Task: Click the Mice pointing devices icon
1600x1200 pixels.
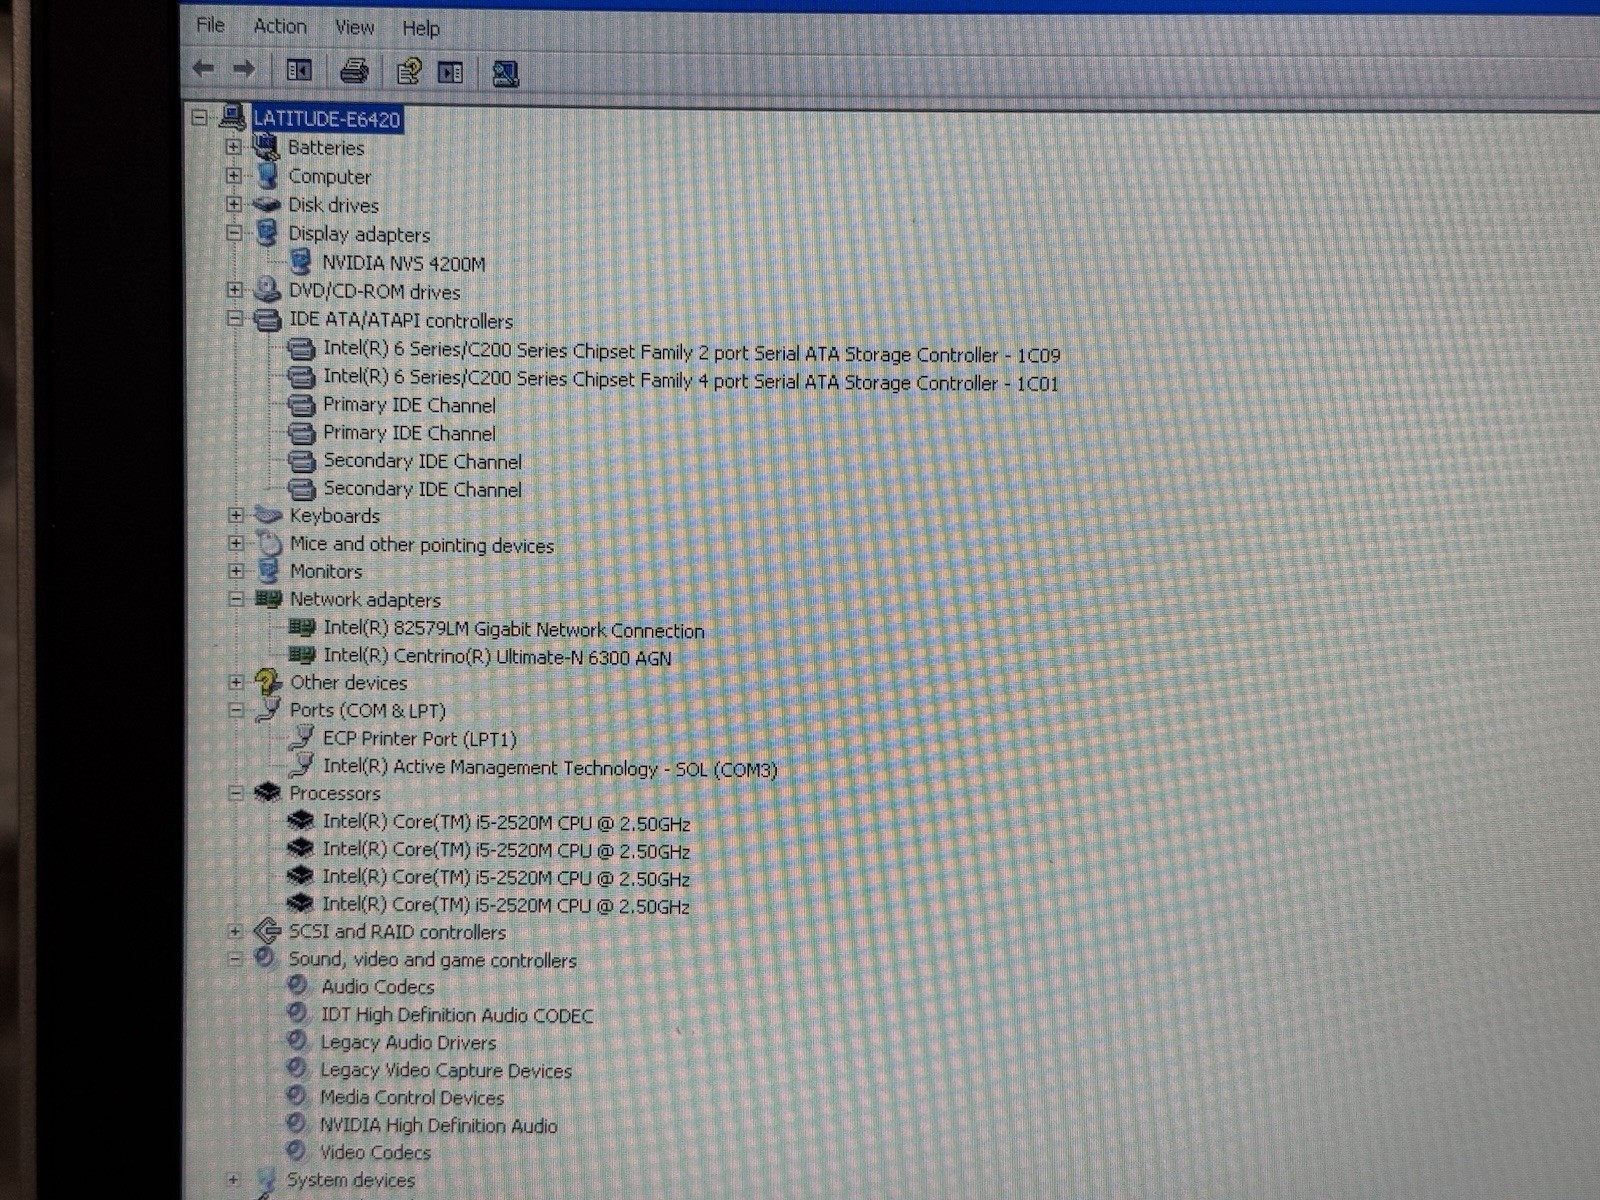Action: pyautogui.click(x=269, y=543)
